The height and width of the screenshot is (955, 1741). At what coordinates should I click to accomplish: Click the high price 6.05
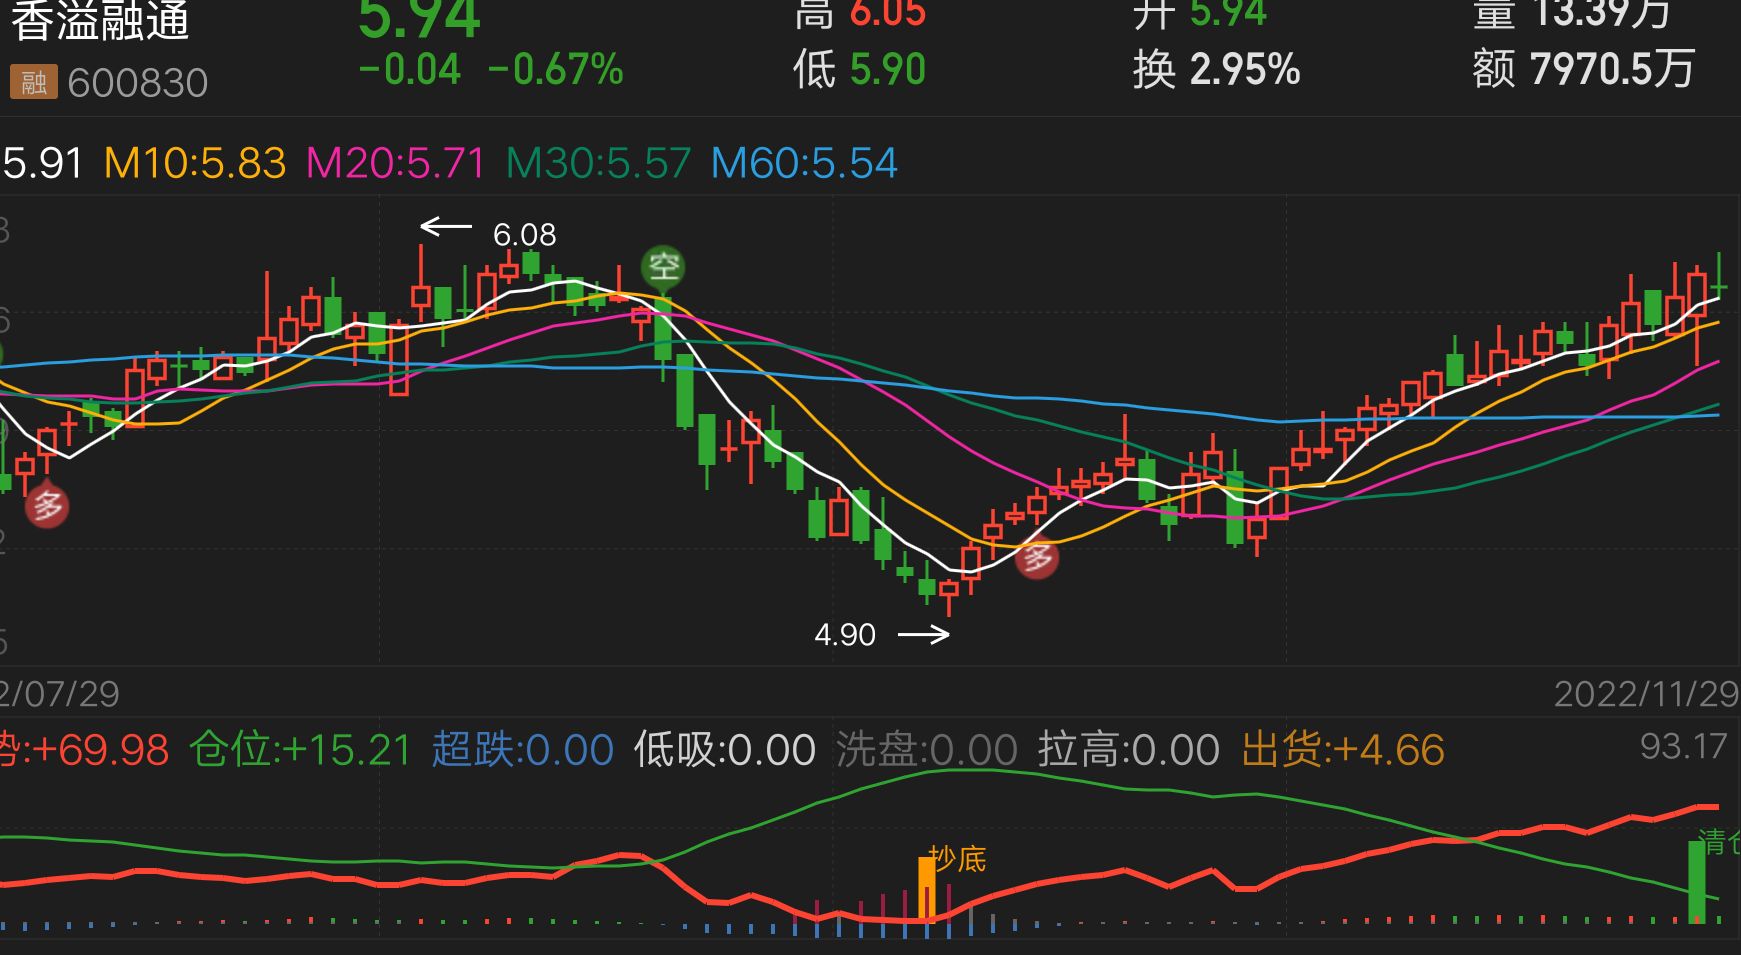[888, 14]
